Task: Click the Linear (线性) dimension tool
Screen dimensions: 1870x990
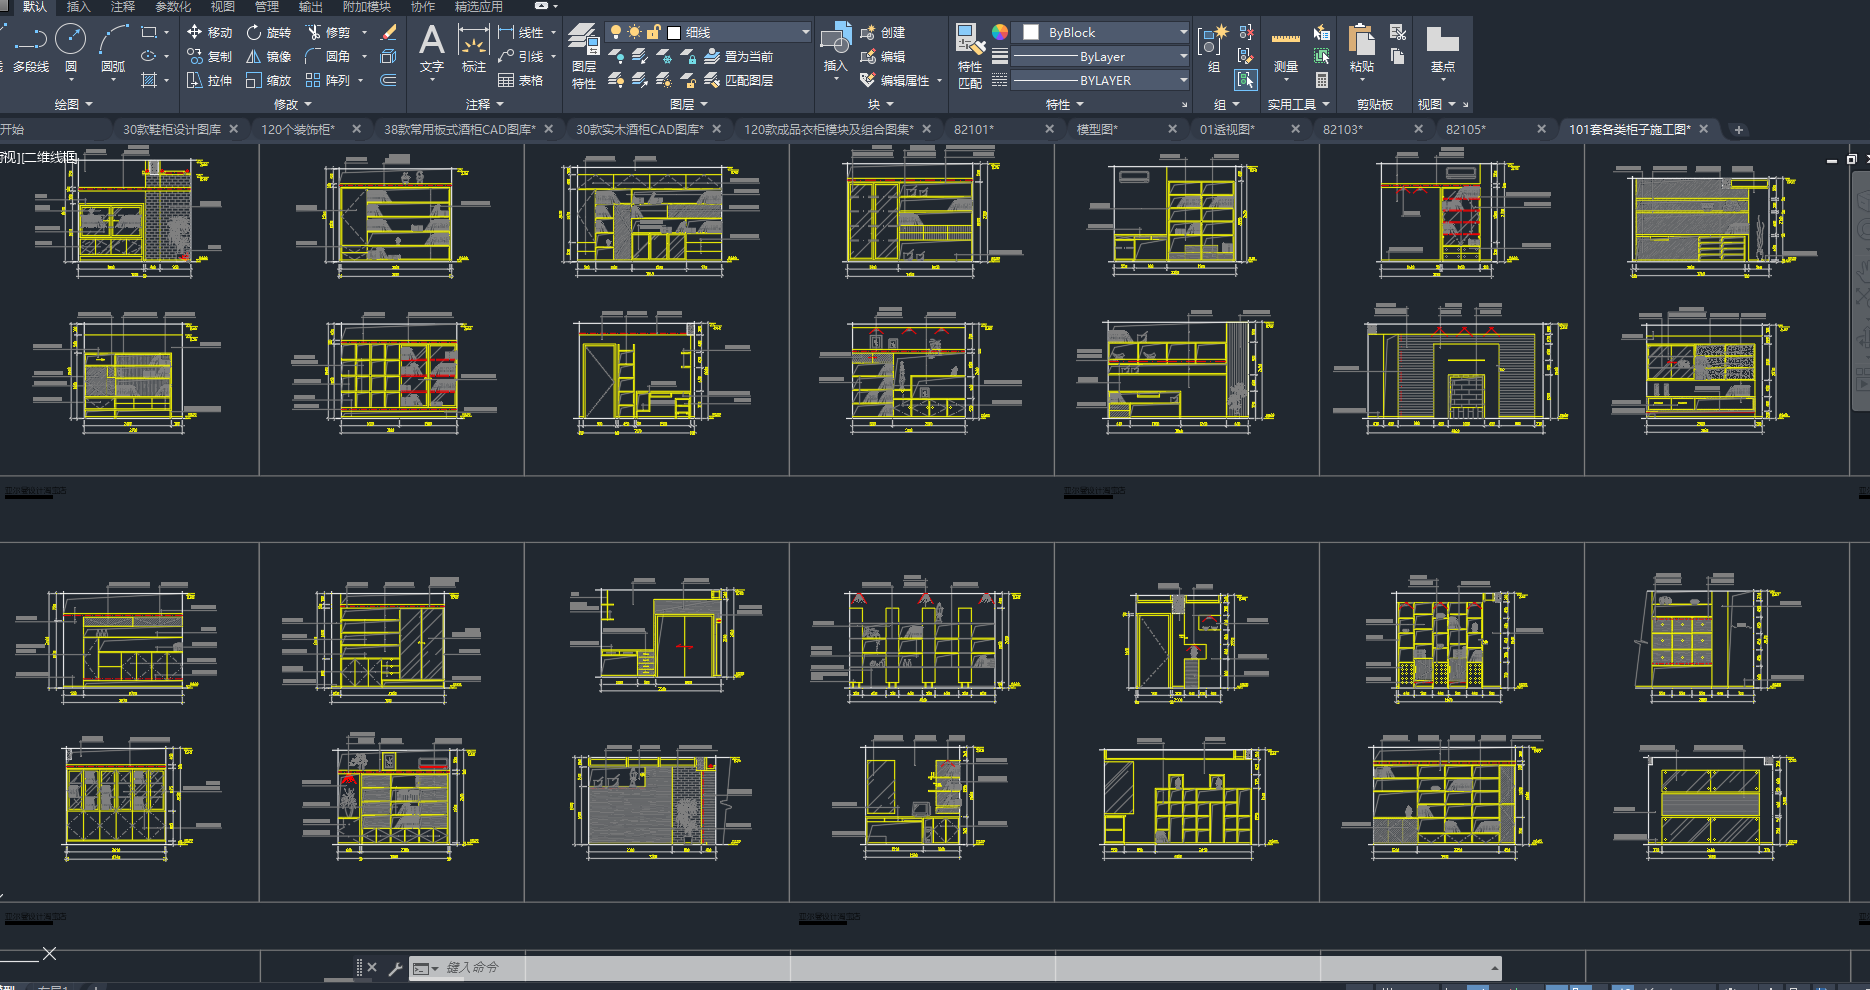Action: [x=521, y=33]
